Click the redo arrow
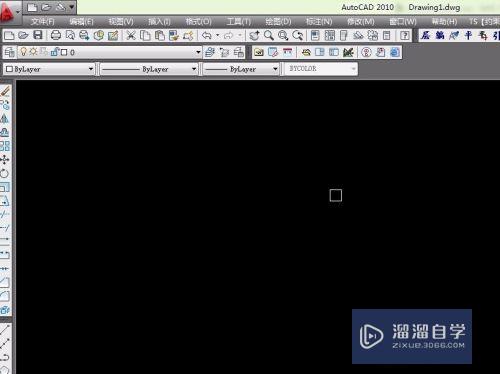 click(228, 35)
